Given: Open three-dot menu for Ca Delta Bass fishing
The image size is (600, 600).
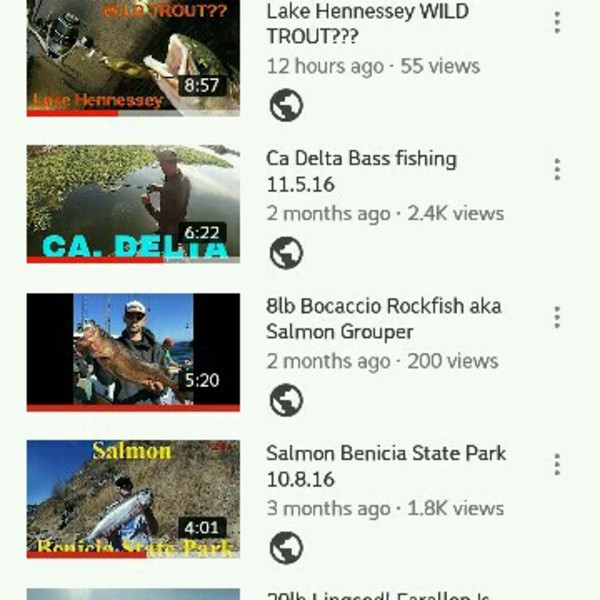Looking at the screenshot, I should [x=557, y=169].
